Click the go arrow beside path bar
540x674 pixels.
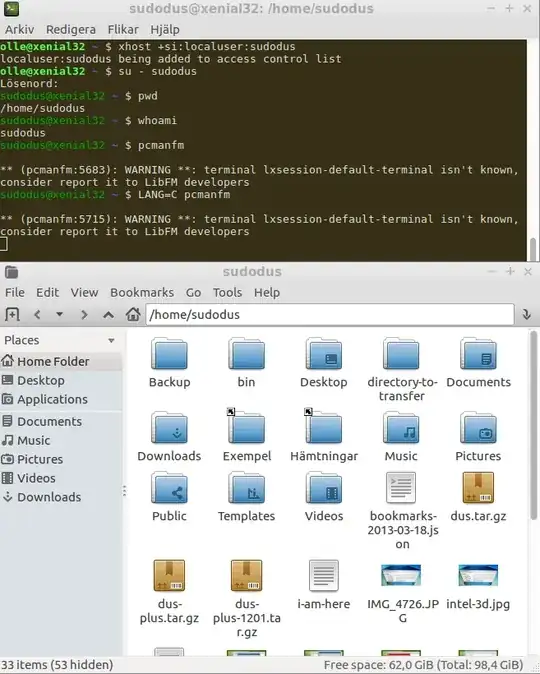pos(527,315)
